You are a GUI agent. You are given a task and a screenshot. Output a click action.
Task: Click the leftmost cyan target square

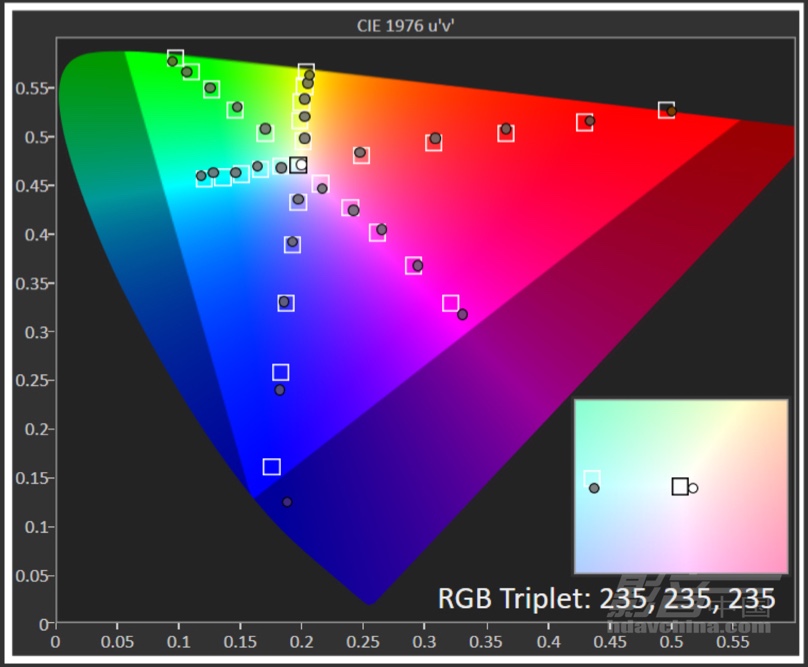click(205, 179)
